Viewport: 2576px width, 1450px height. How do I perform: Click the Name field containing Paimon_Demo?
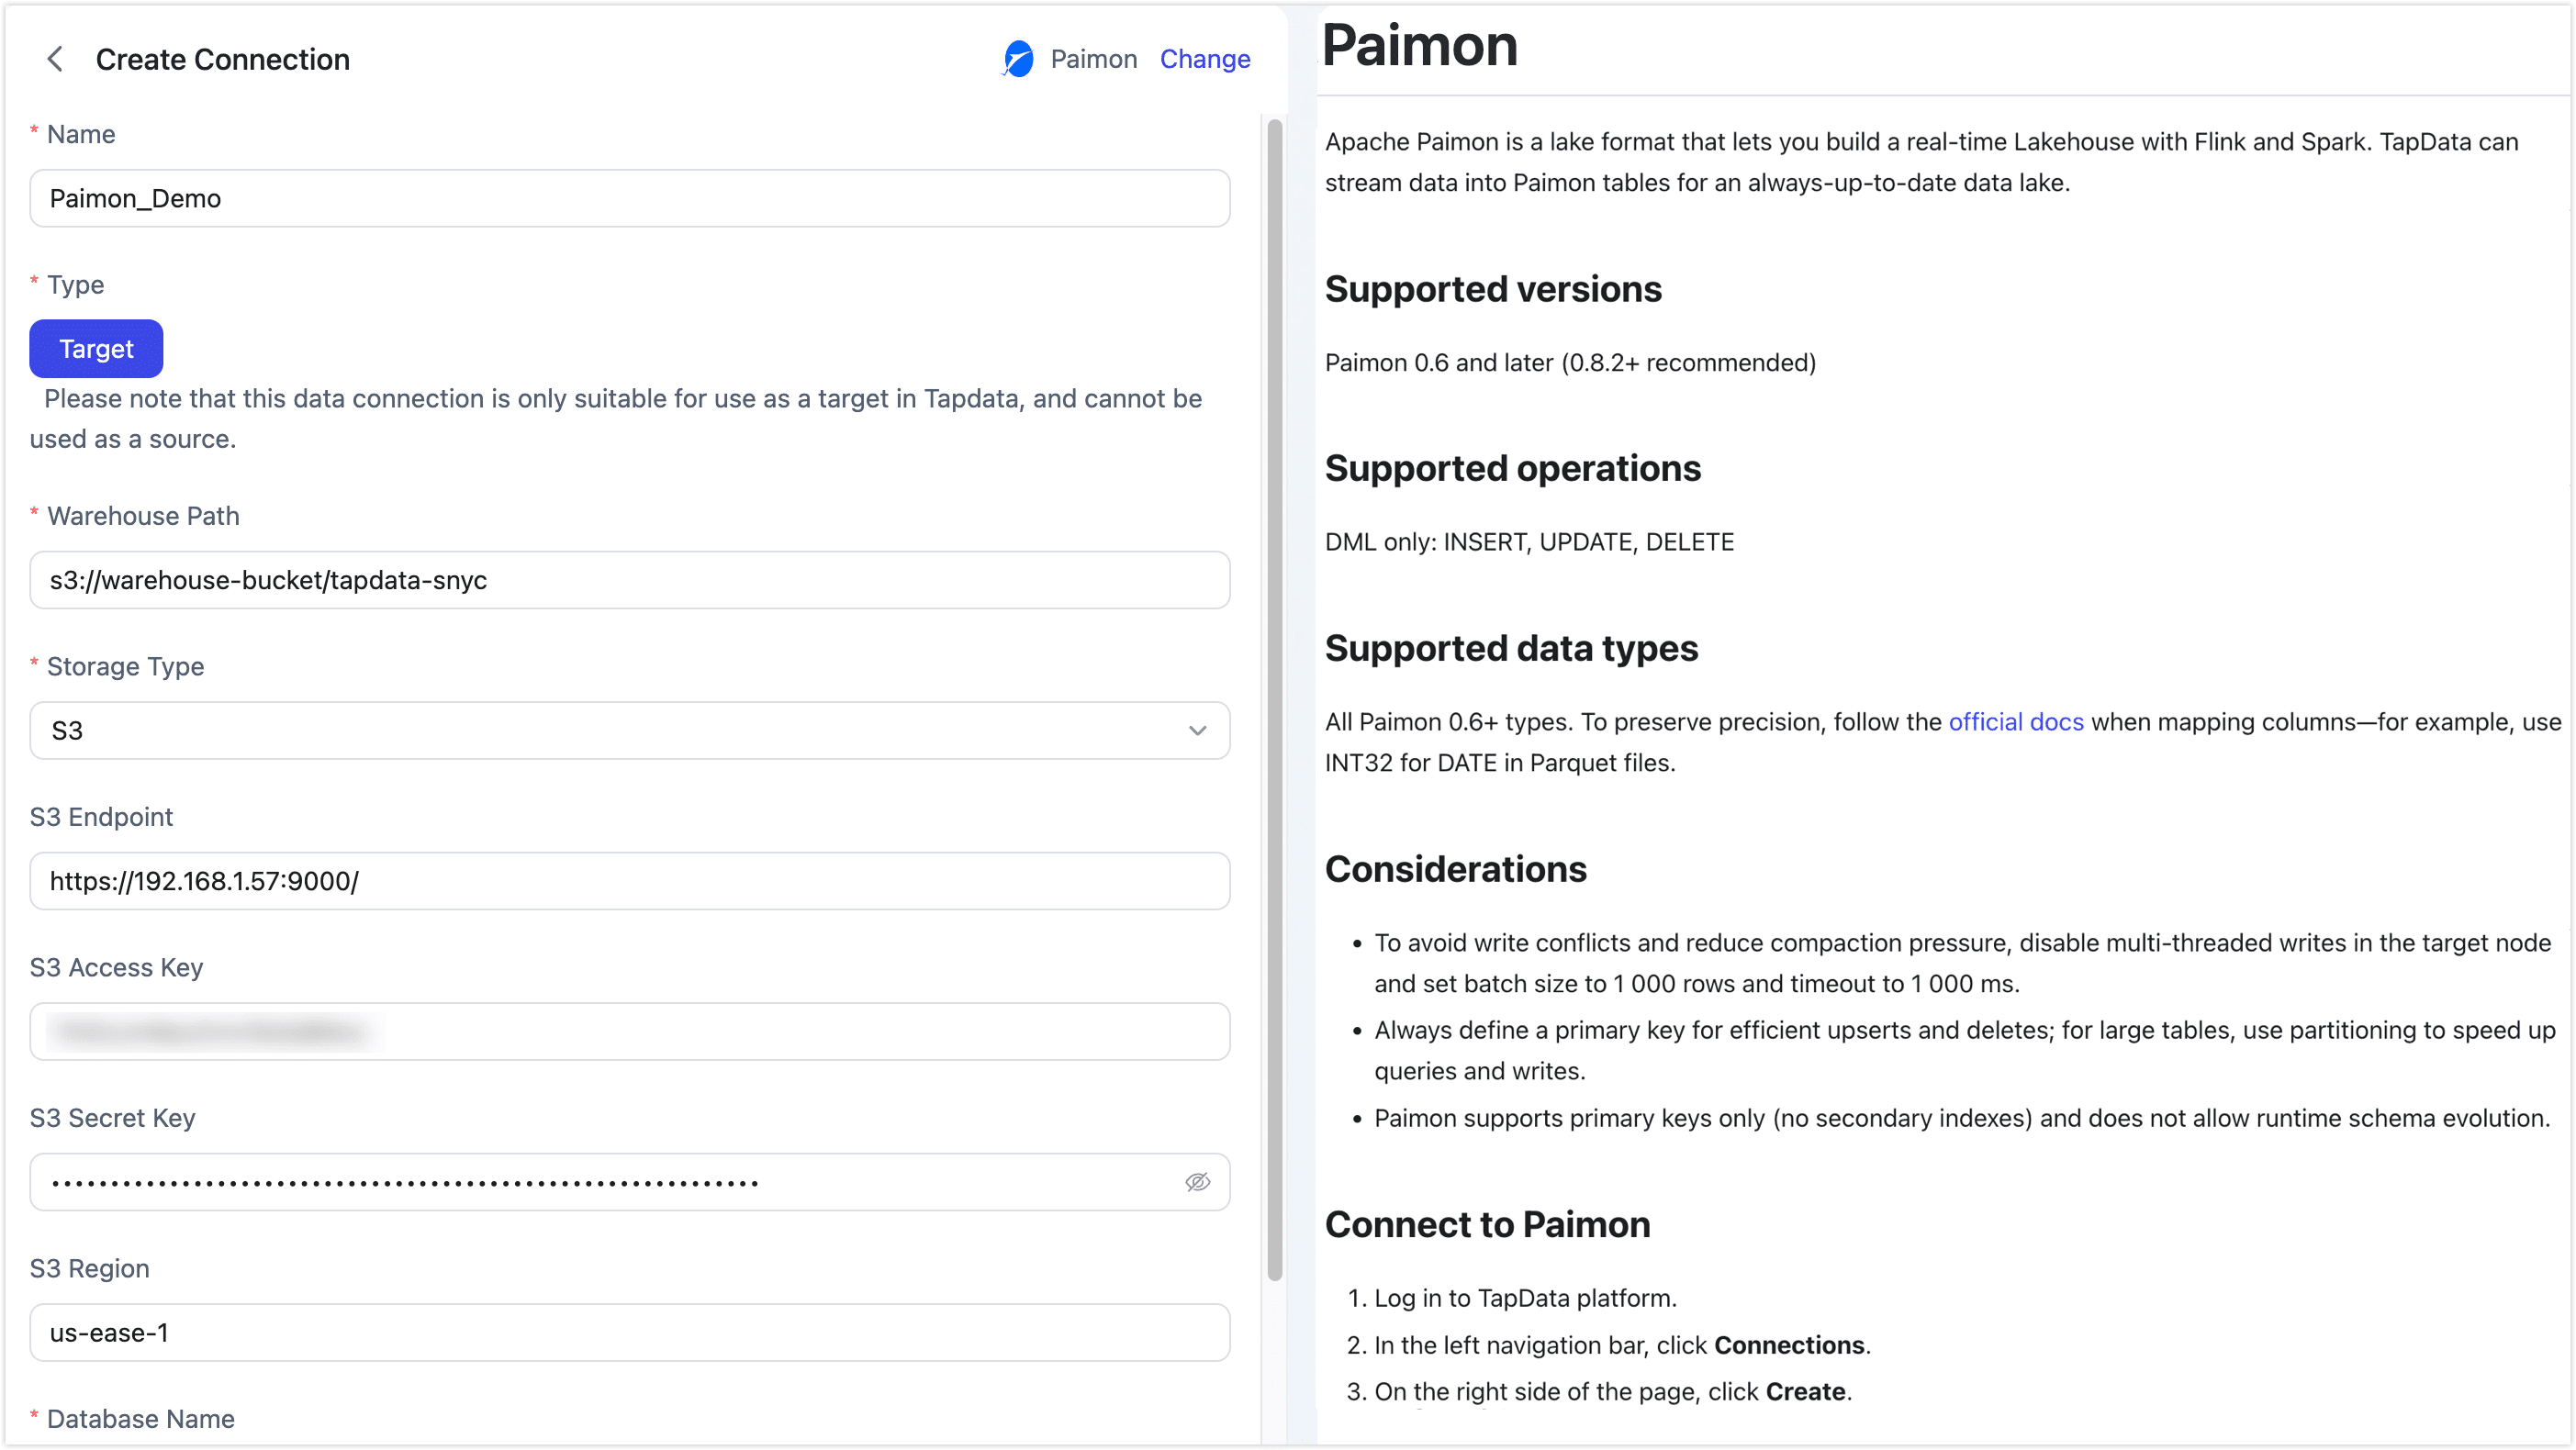click(629, 198)
